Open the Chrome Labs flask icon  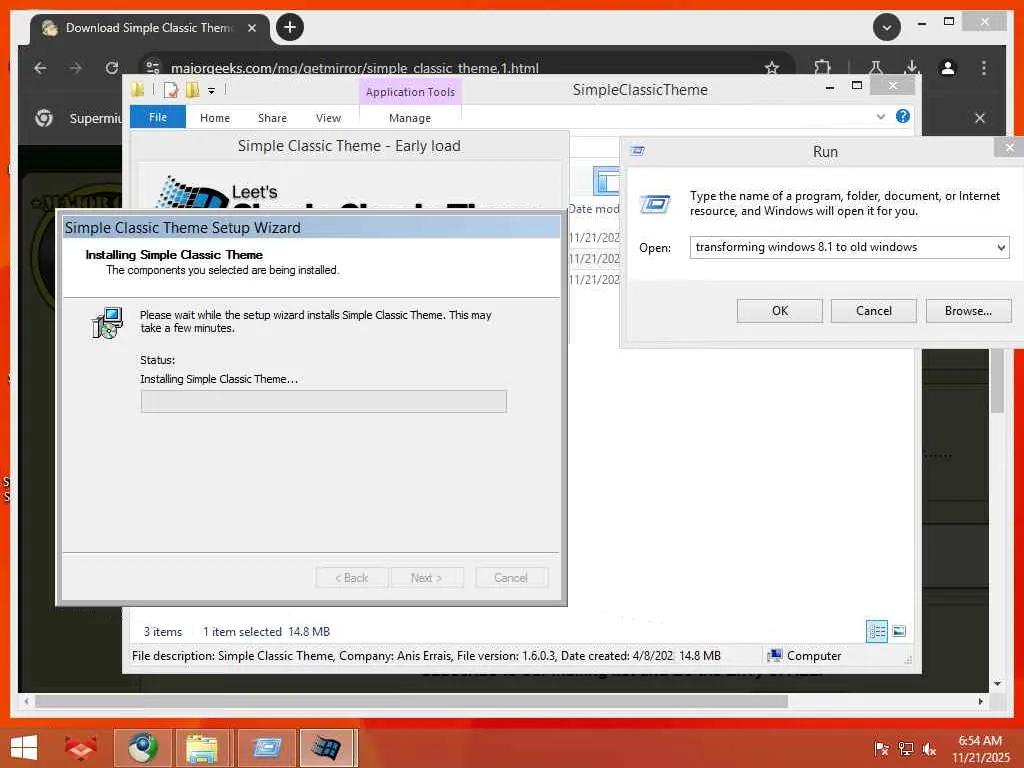click(x=876, y=67)
